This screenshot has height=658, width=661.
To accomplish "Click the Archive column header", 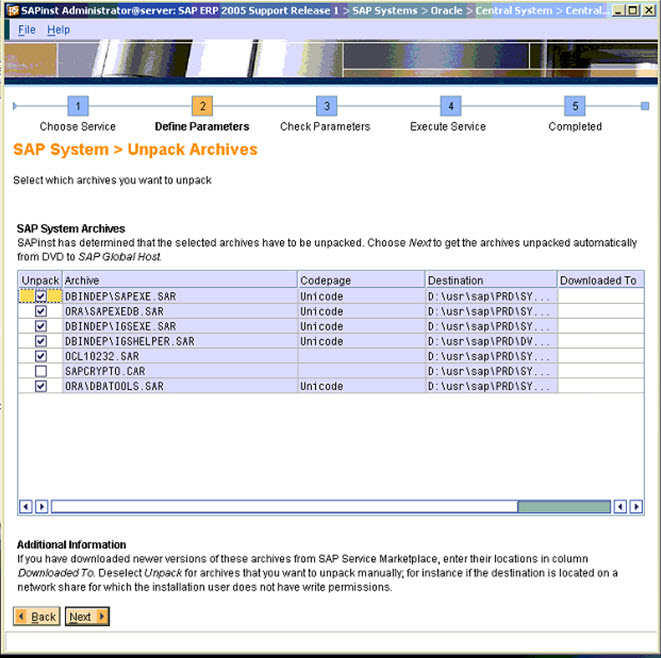I will (x=180, y=280).
